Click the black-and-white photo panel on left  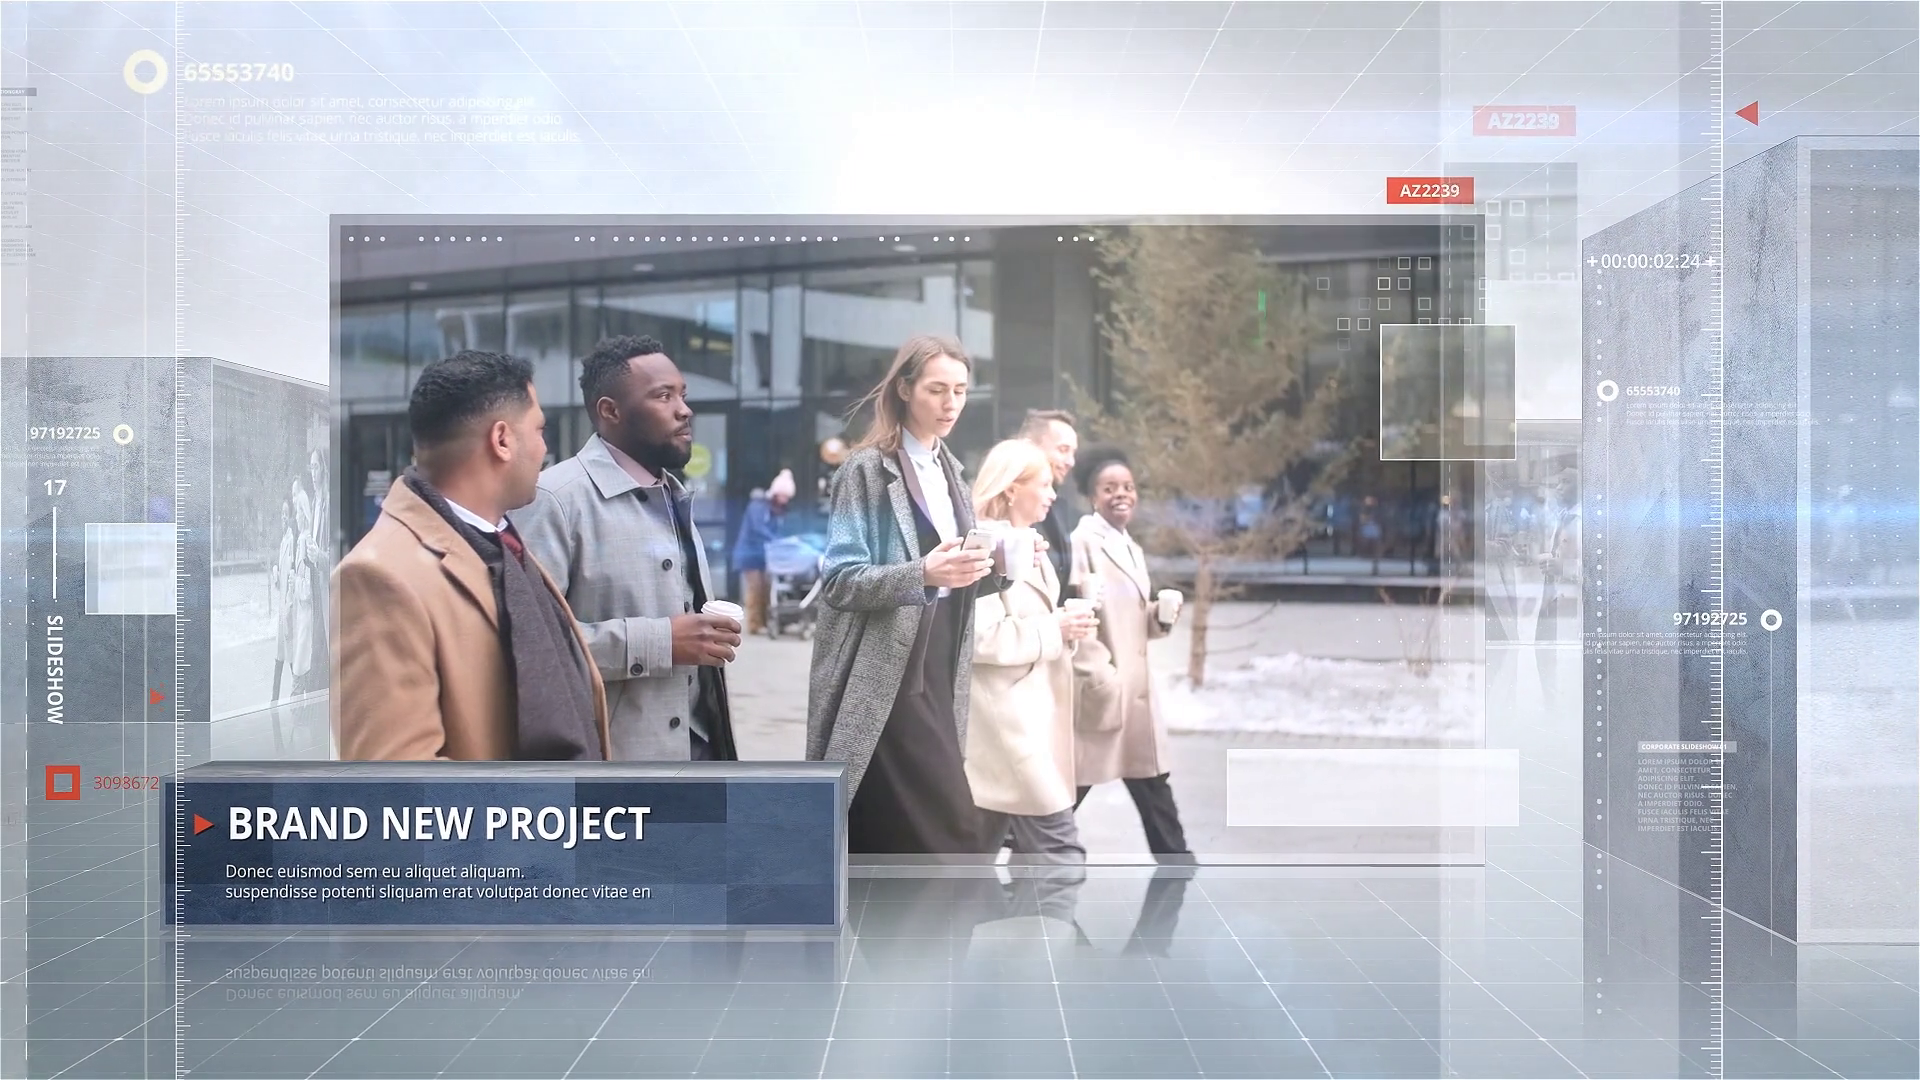coord(270,540)
